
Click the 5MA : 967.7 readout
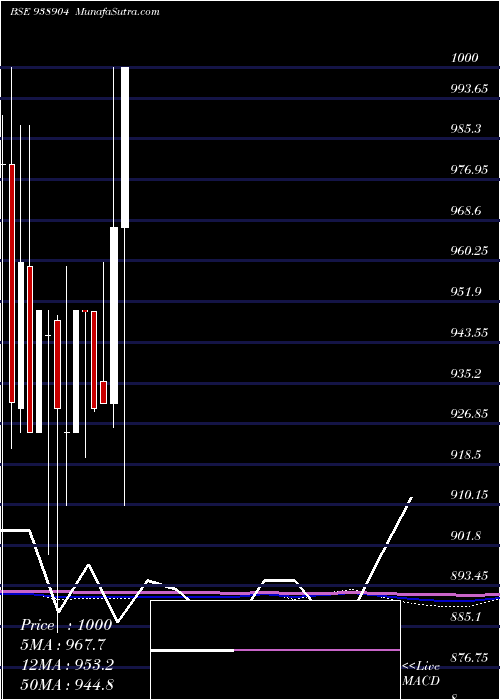63,645
